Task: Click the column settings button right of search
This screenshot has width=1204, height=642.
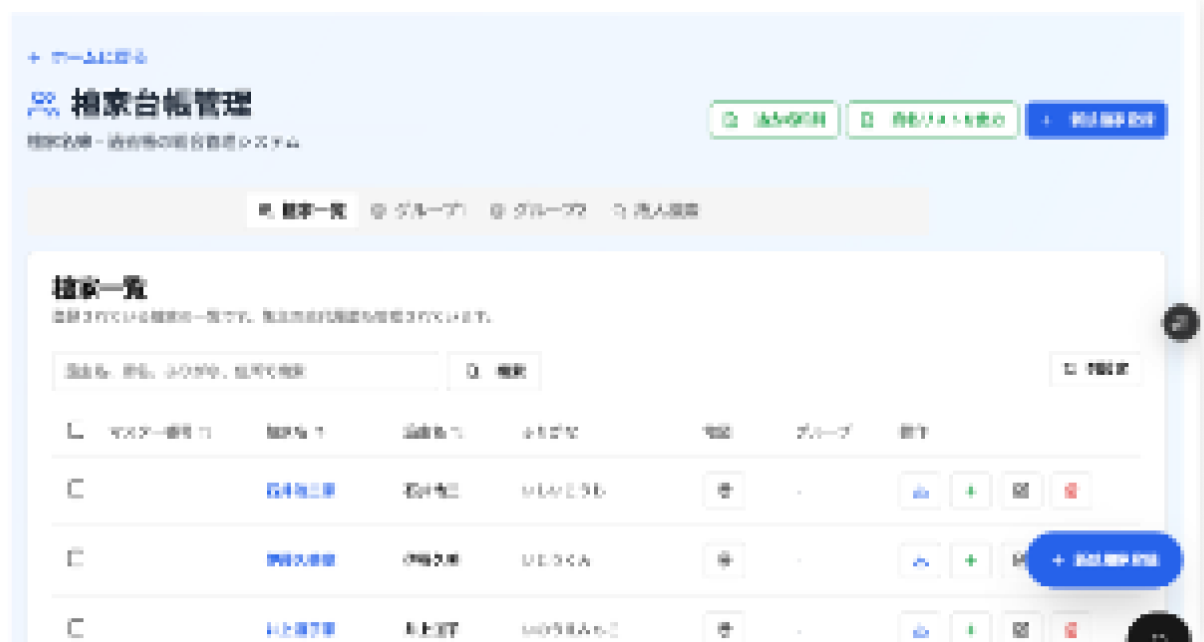Action: [x=1095, y=369]
